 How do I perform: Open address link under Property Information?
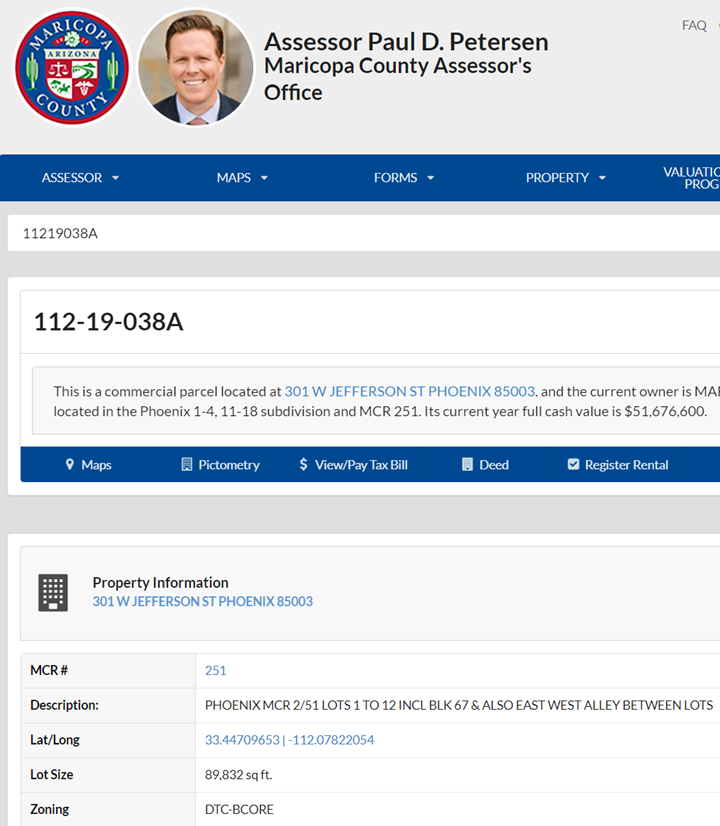[x=202, y=601]
